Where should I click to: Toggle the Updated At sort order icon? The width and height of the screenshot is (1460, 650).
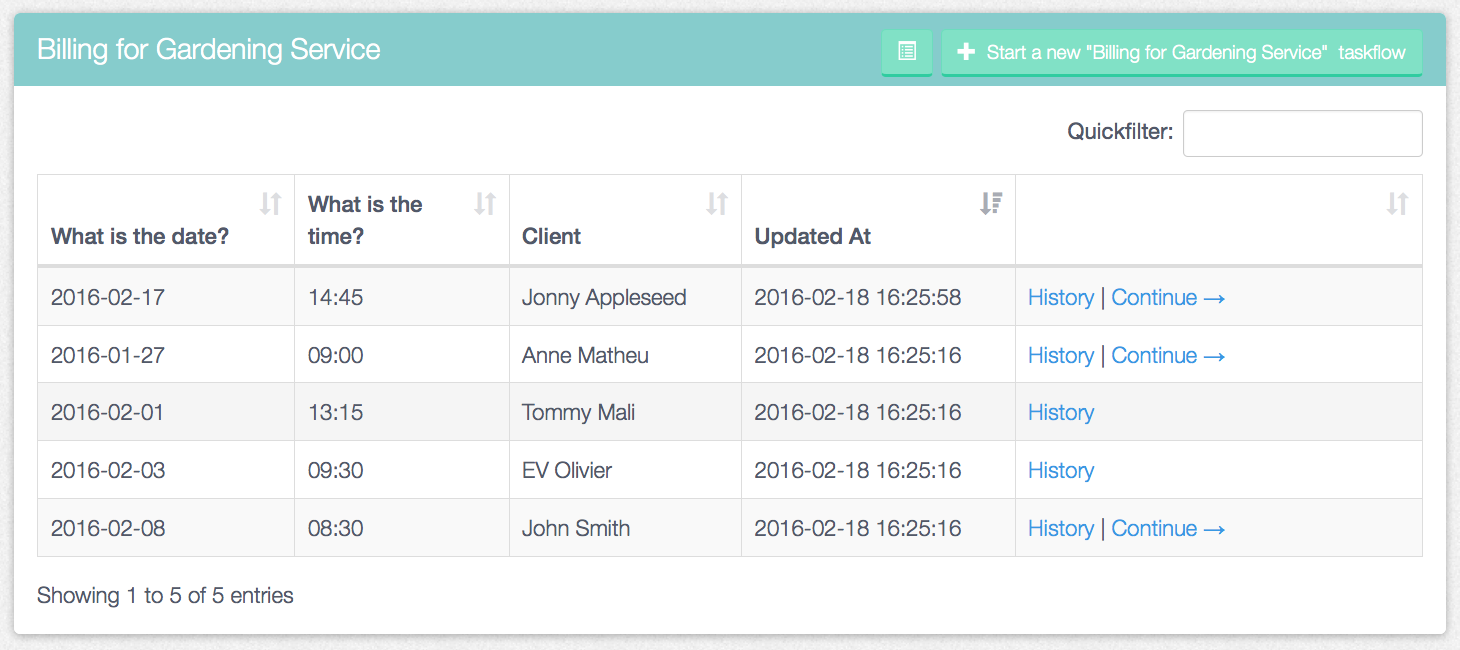pyautogui.click(x=990, y=204)
